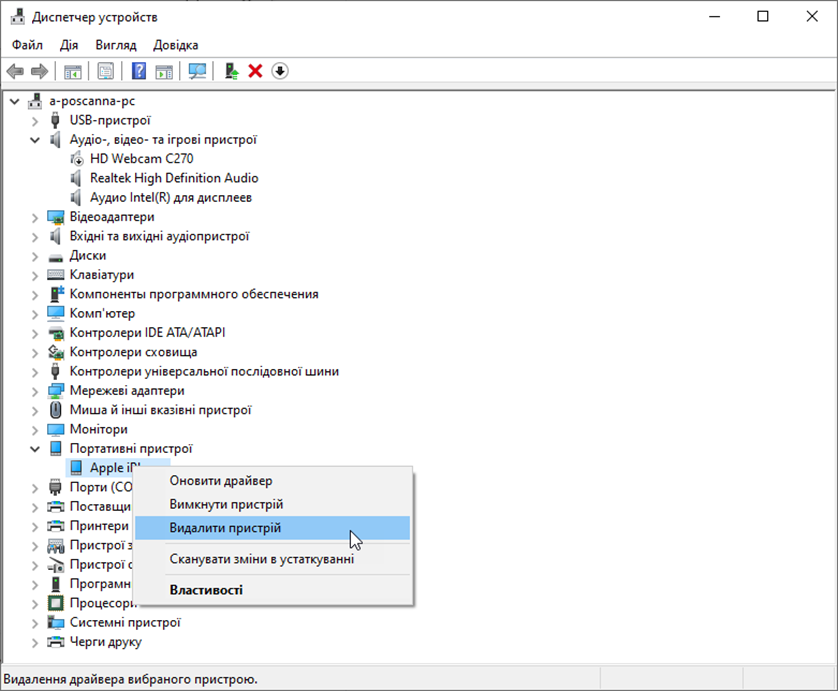Choose Вимкнути пристрій from context menu
838x691 pixels.
(273, 504)
